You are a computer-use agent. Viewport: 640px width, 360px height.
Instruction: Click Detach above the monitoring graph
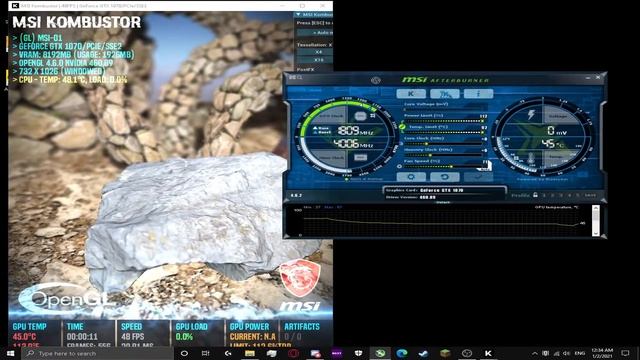443,202
